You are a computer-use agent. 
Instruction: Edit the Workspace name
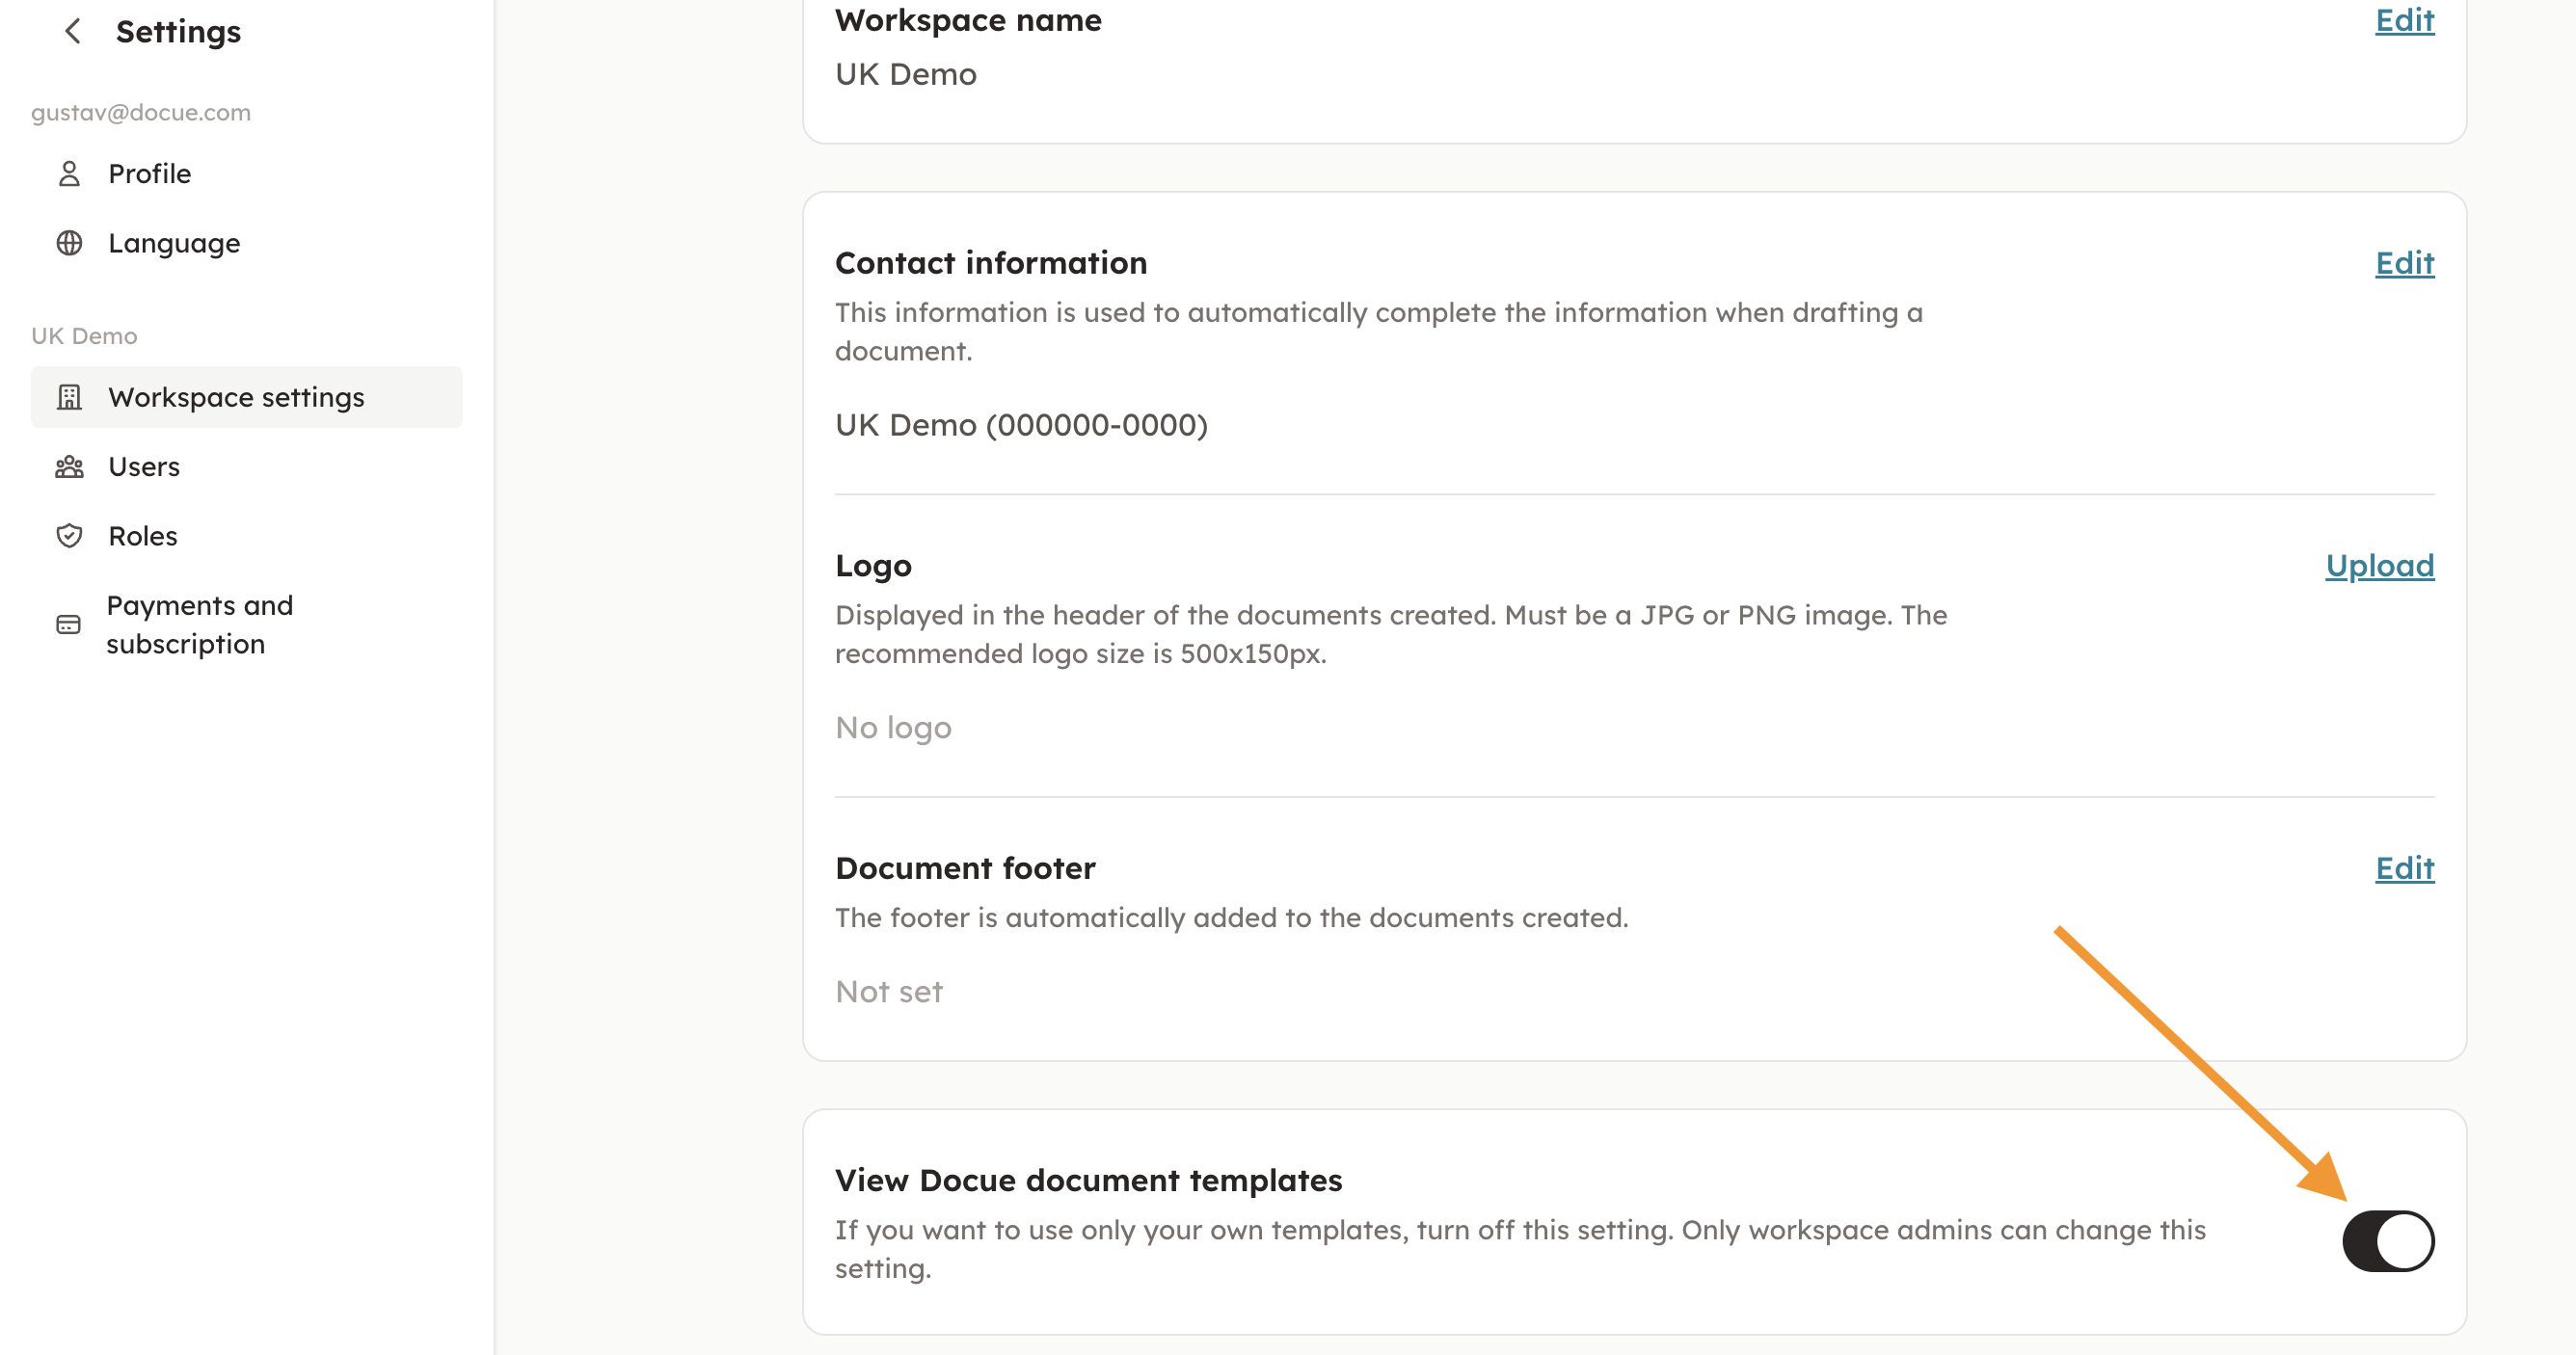2404,20
